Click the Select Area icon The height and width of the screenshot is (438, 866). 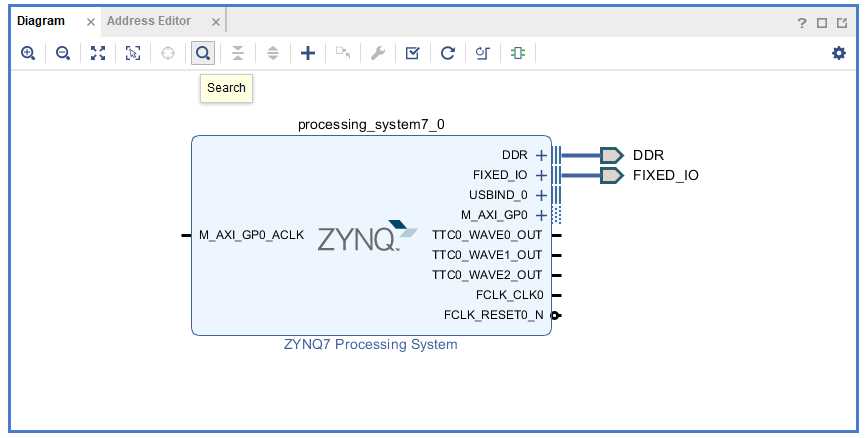tap(133, 53)
